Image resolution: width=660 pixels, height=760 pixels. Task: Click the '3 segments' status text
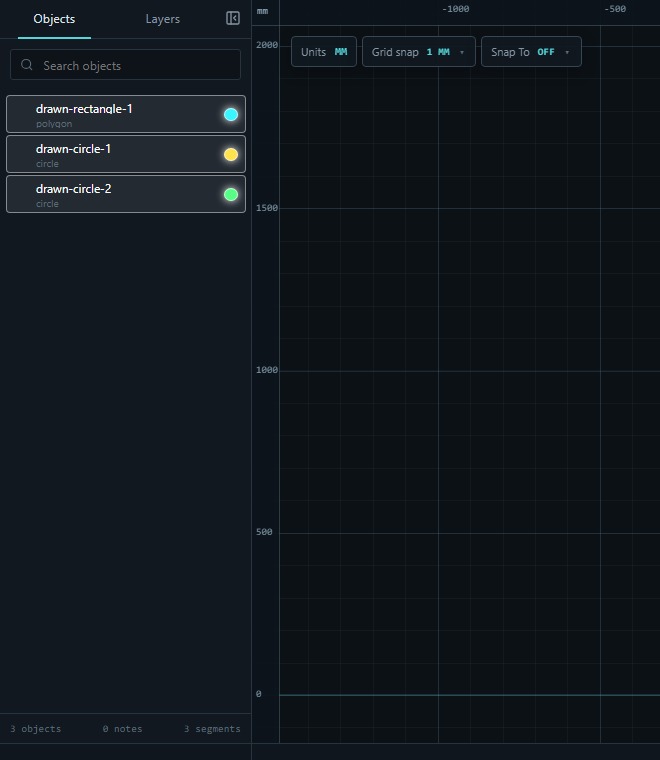(212, 728)
